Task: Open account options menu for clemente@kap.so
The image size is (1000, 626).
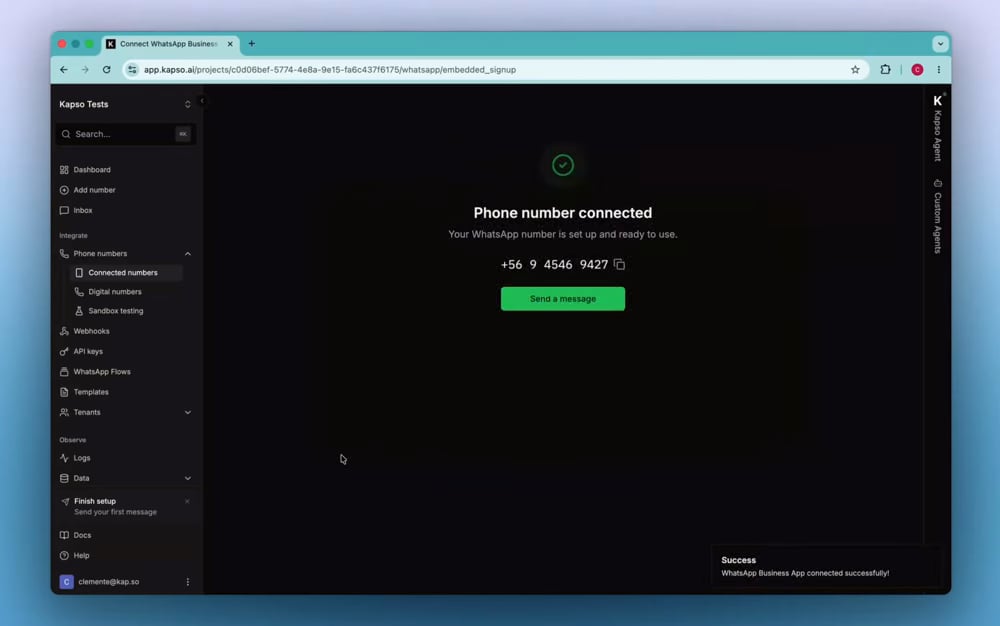Action: click(x=188, y=582)
